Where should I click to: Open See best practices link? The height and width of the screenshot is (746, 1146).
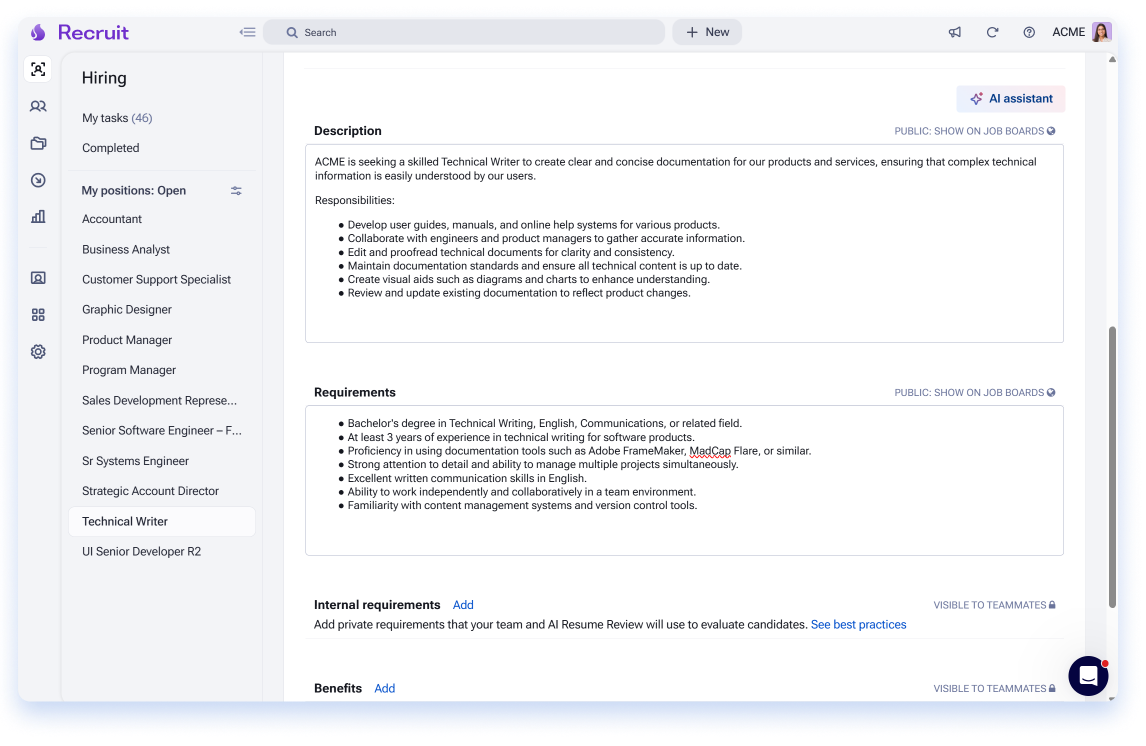[x=858, y=625]
